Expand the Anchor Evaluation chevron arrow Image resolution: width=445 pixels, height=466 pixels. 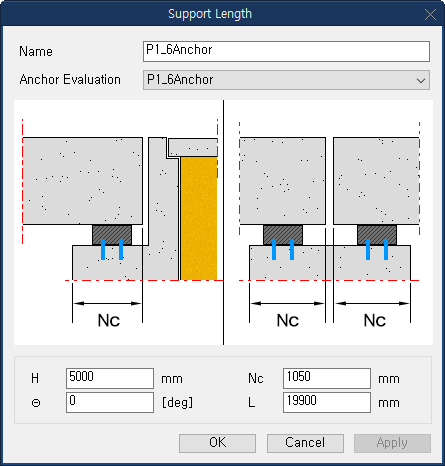[x=421, y=80]
